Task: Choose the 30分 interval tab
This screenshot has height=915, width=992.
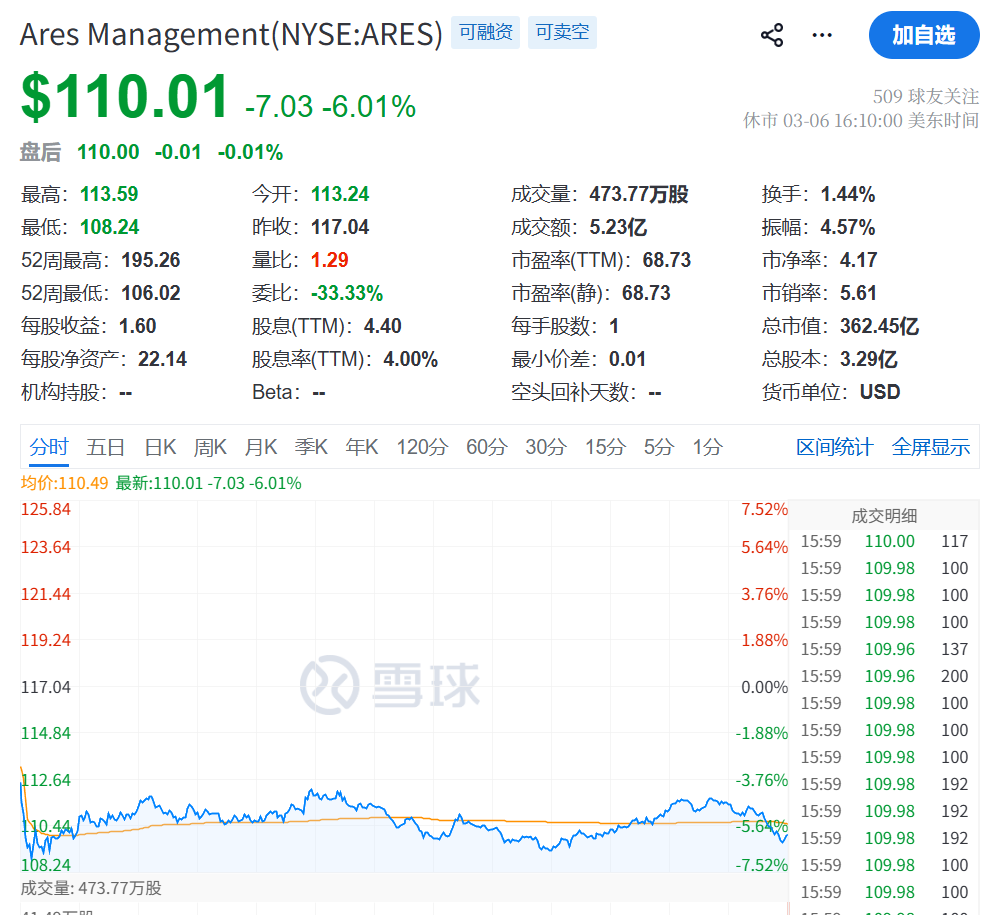Action: point(545,447)
